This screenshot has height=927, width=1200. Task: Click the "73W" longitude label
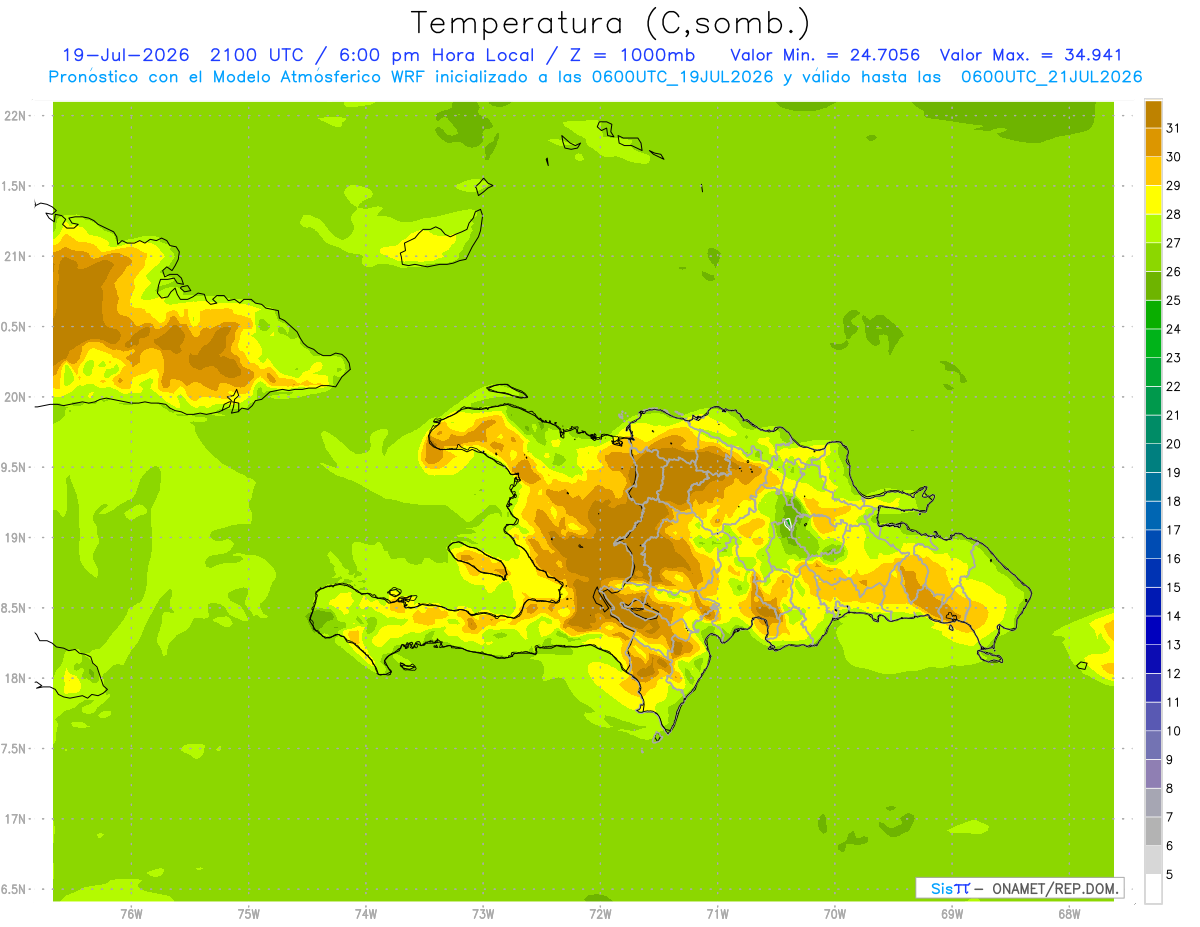(x=483, y=914)
